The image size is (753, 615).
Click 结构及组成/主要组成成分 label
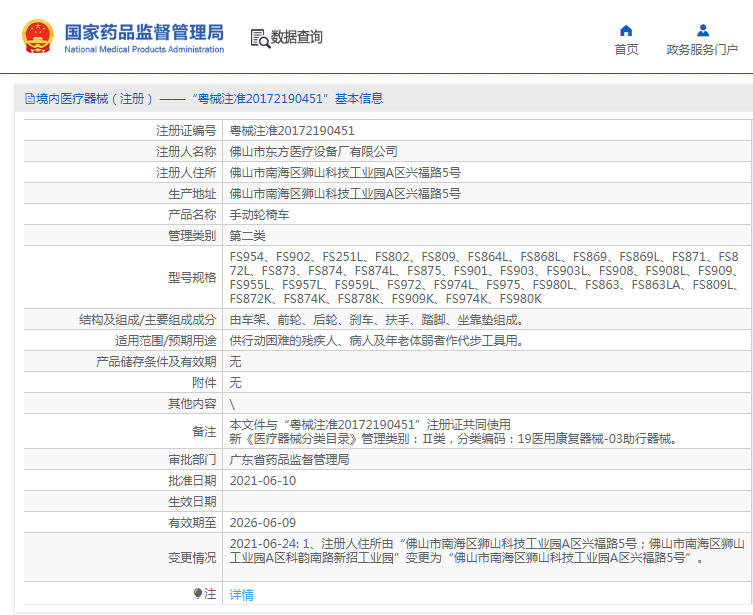click(x=147, y=320)
